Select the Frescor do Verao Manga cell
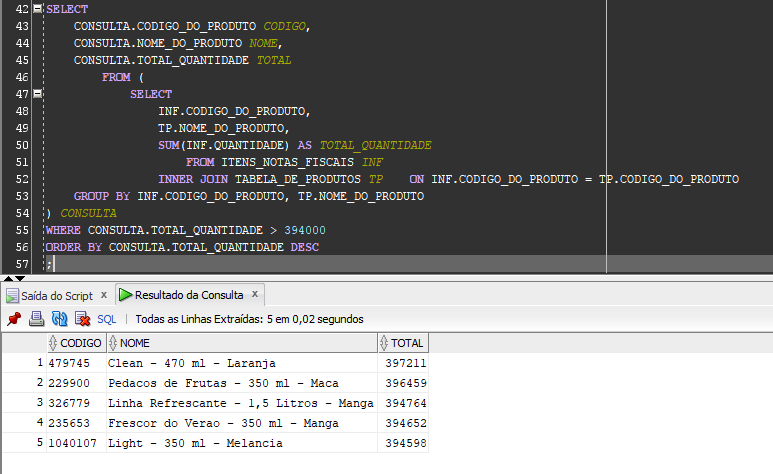Viewport: 773px width, 474px height. pyautogui.click(x=212, y=423)
